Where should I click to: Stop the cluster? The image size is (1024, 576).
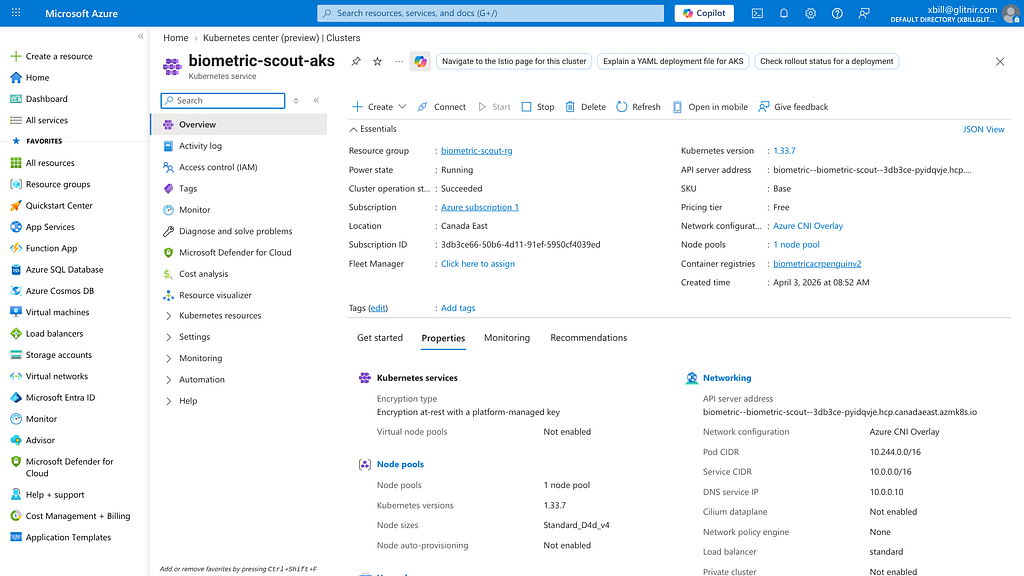[538, 106]
